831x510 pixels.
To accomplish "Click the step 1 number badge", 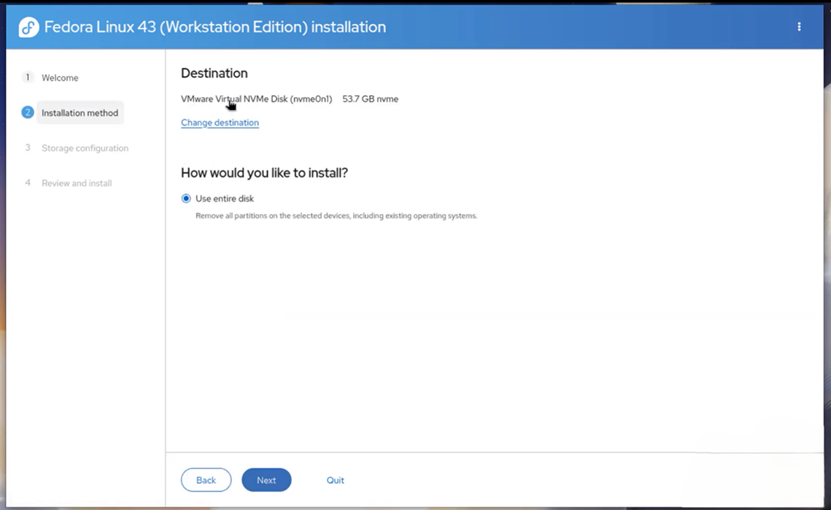I will (x=28, y=78).
